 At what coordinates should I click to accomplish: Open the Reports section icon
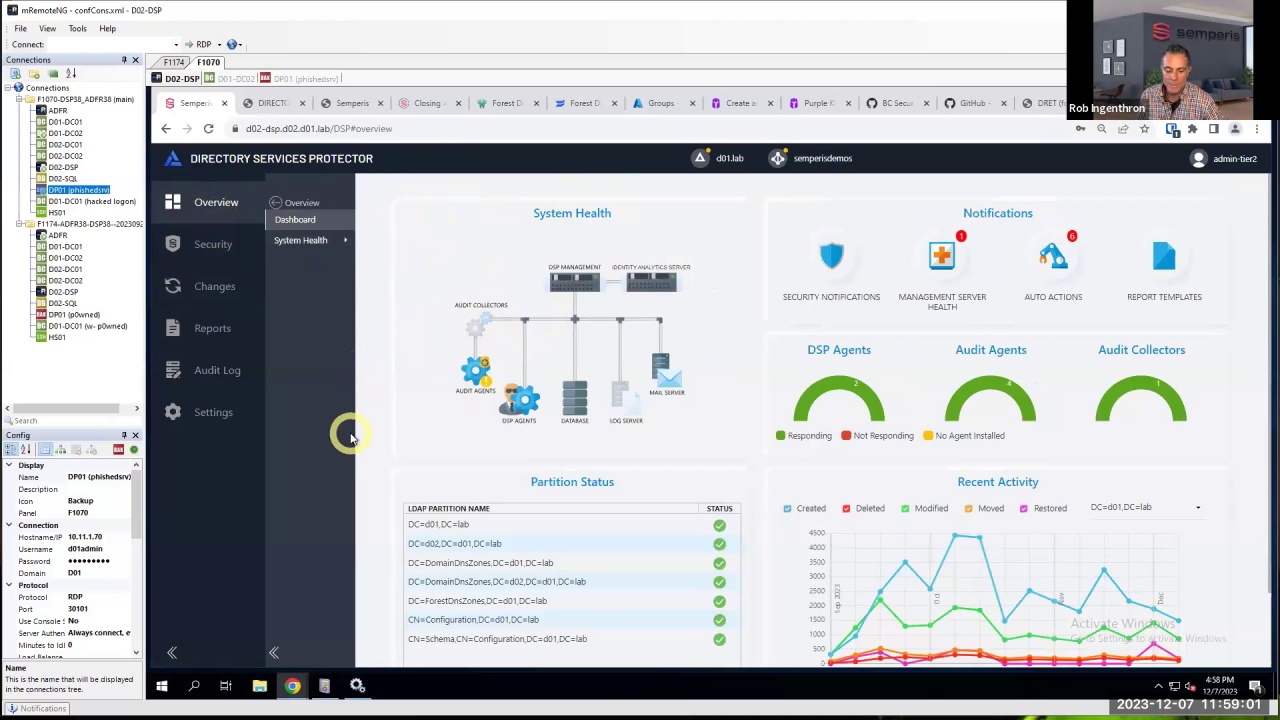tap(173, 328)
